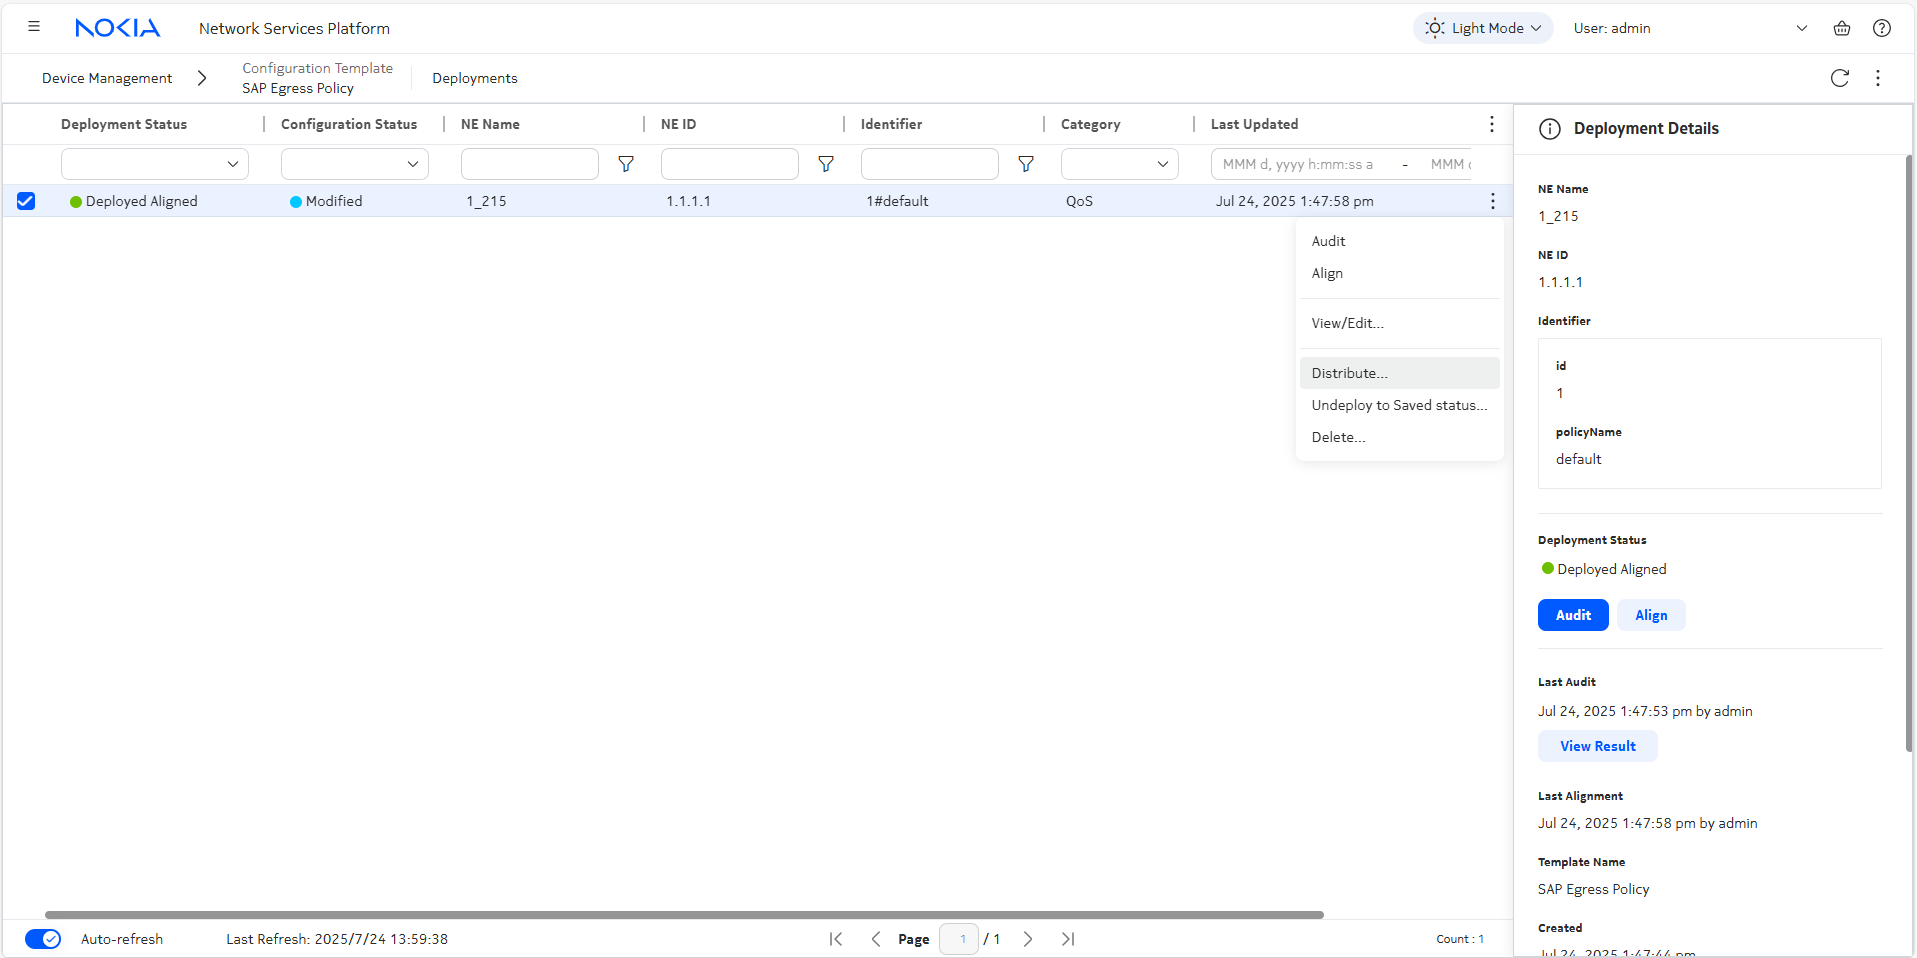This screenshot has width=1917, height=958.
Task: Click the View Result button
Action: (1597, 746)
